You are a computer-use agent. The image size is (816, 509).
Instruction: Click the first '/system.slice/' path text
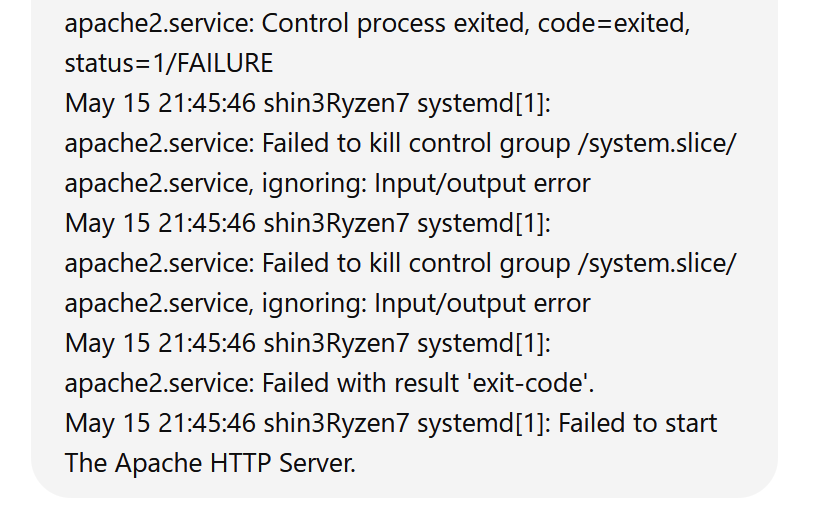pyautogui.click(x=657, y=144)
